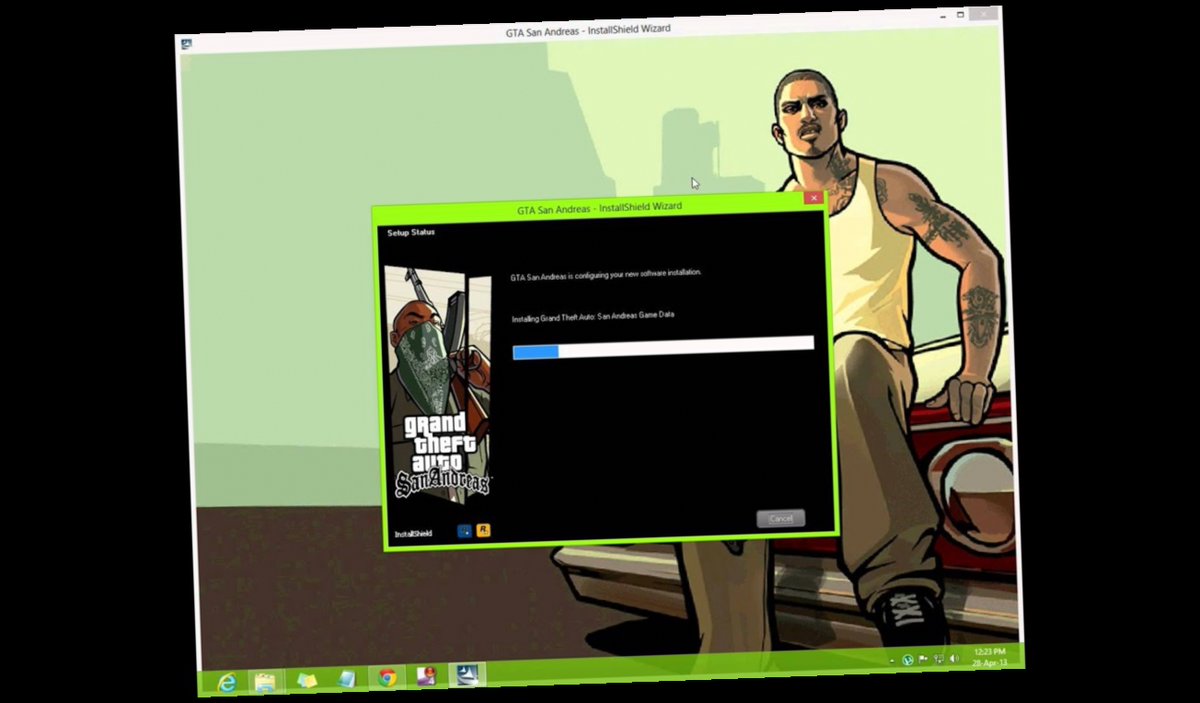
Task: Show hidden system tray icons
Action: (892, 662)
